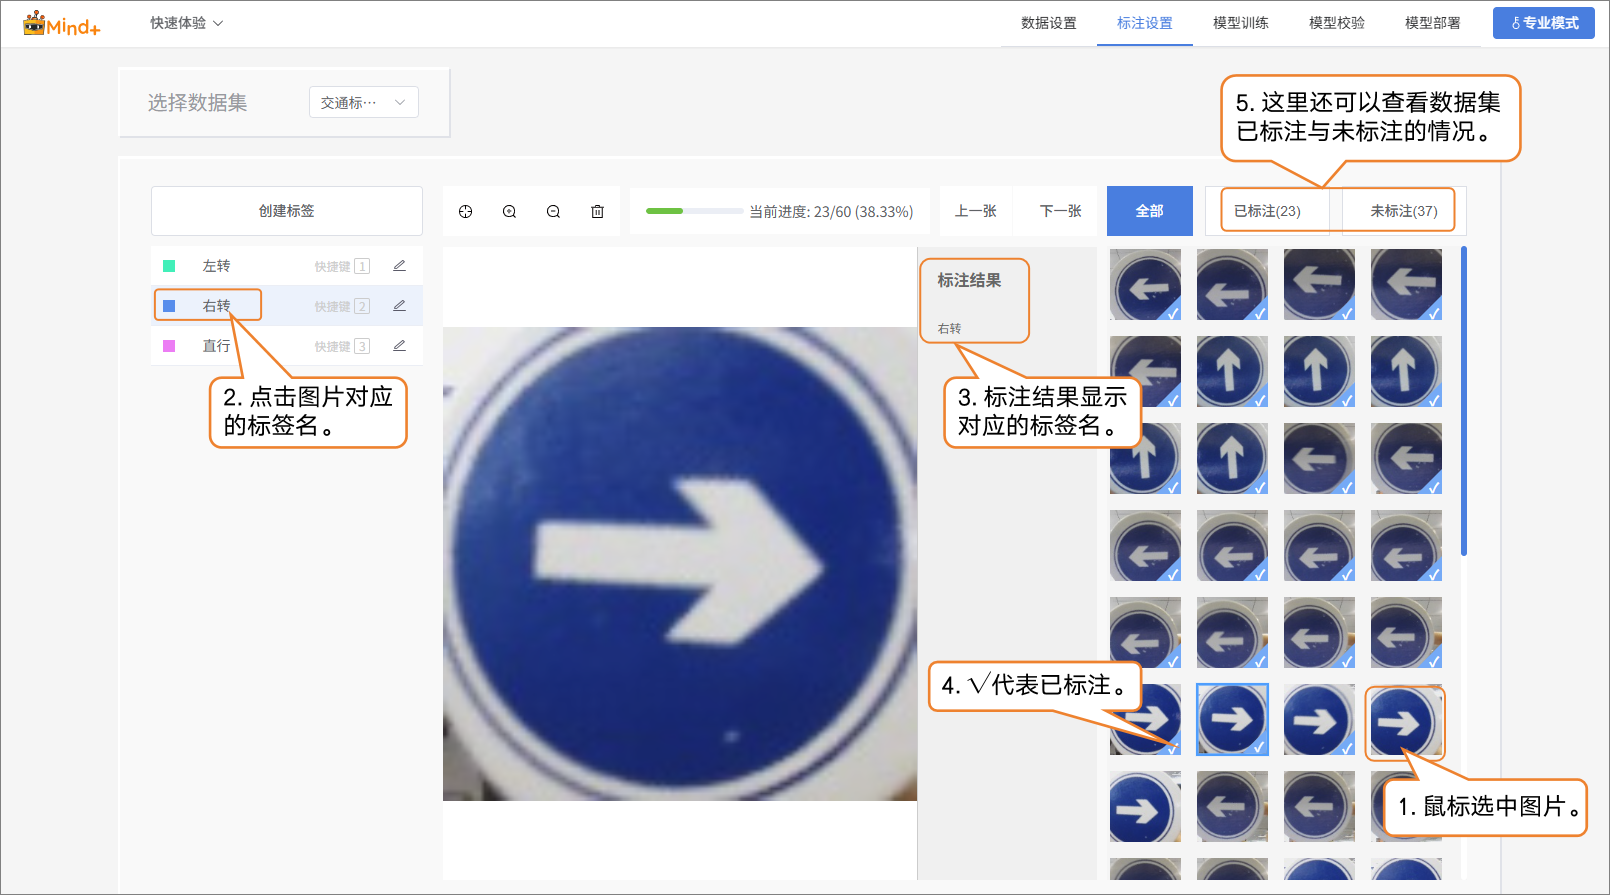Show only 未标注(37) images
Image resolution: width=1610 pixels, height=895 pixels.
(x=1403, y=211)
